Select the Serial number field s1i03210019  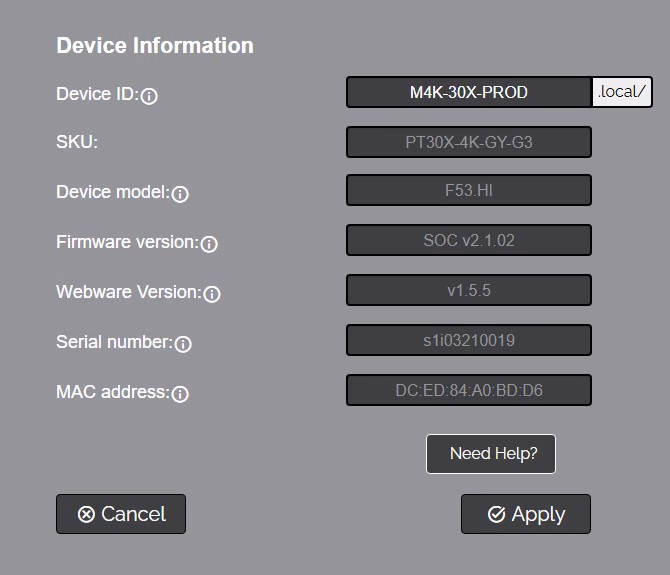[469, 340]
